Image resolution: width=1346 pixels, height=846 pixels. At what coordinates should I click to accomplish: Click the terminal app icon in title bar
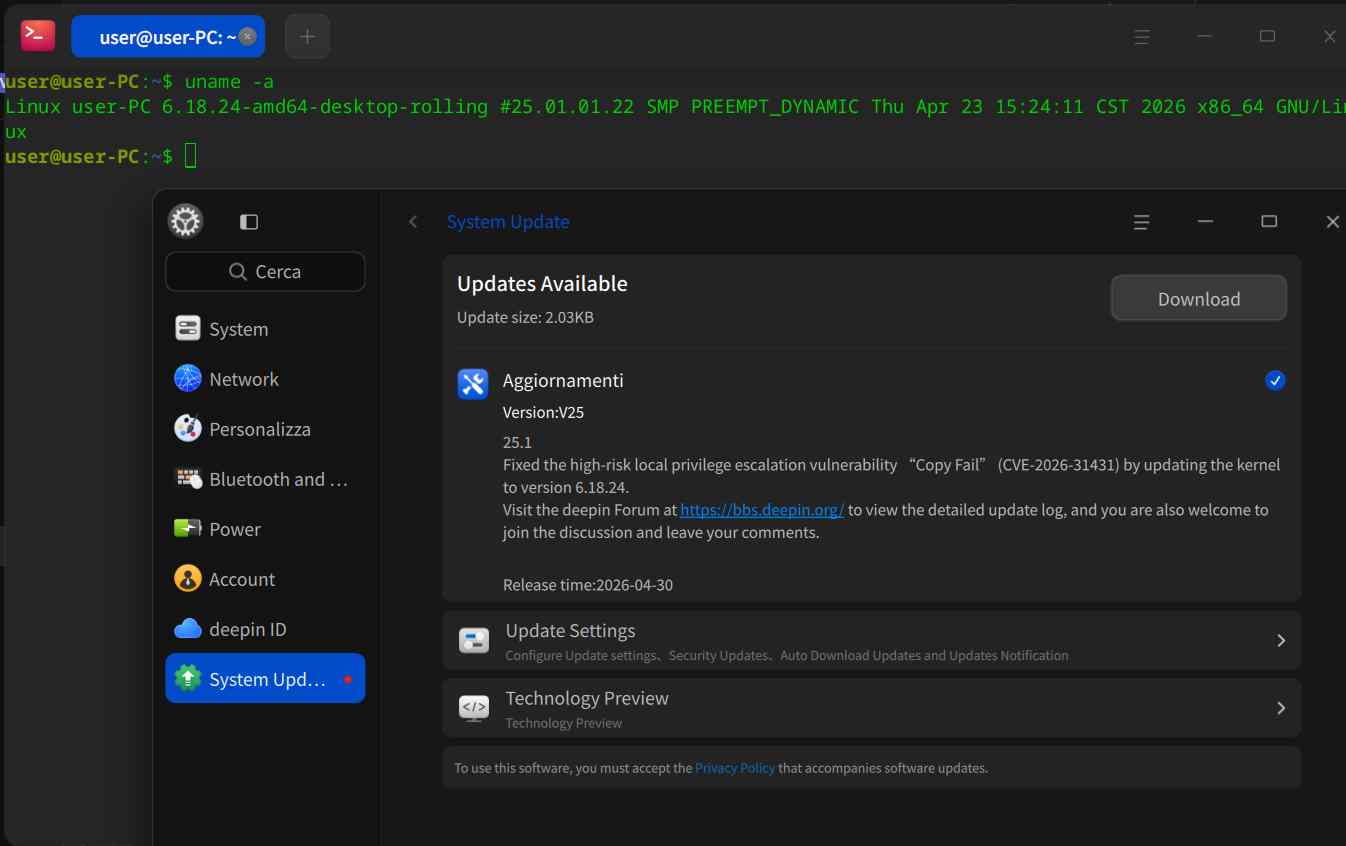[x=38, y=36]
